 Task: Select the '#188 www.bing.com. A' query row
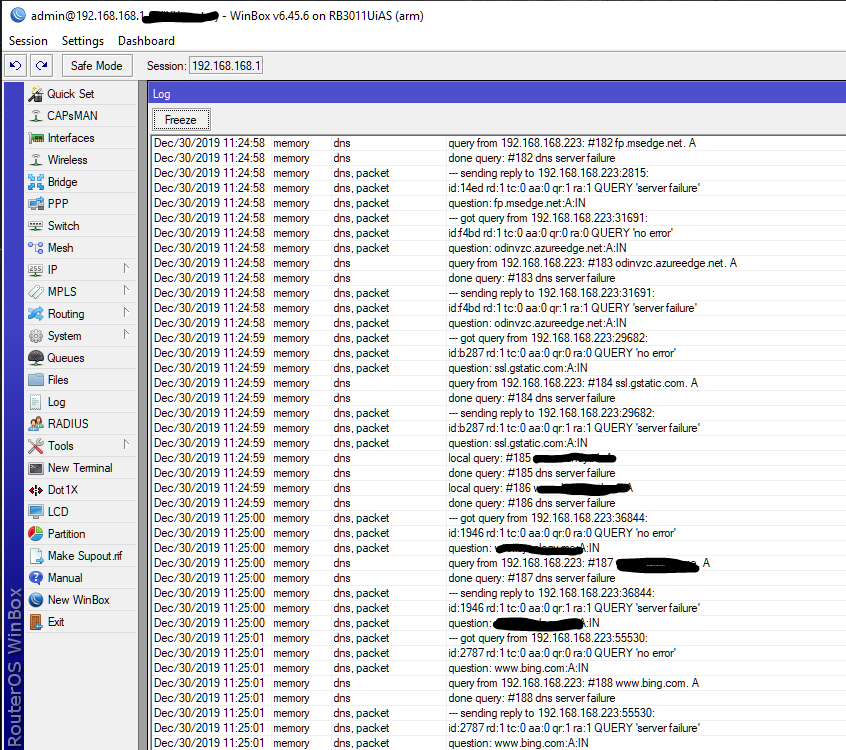click(499, 683)
